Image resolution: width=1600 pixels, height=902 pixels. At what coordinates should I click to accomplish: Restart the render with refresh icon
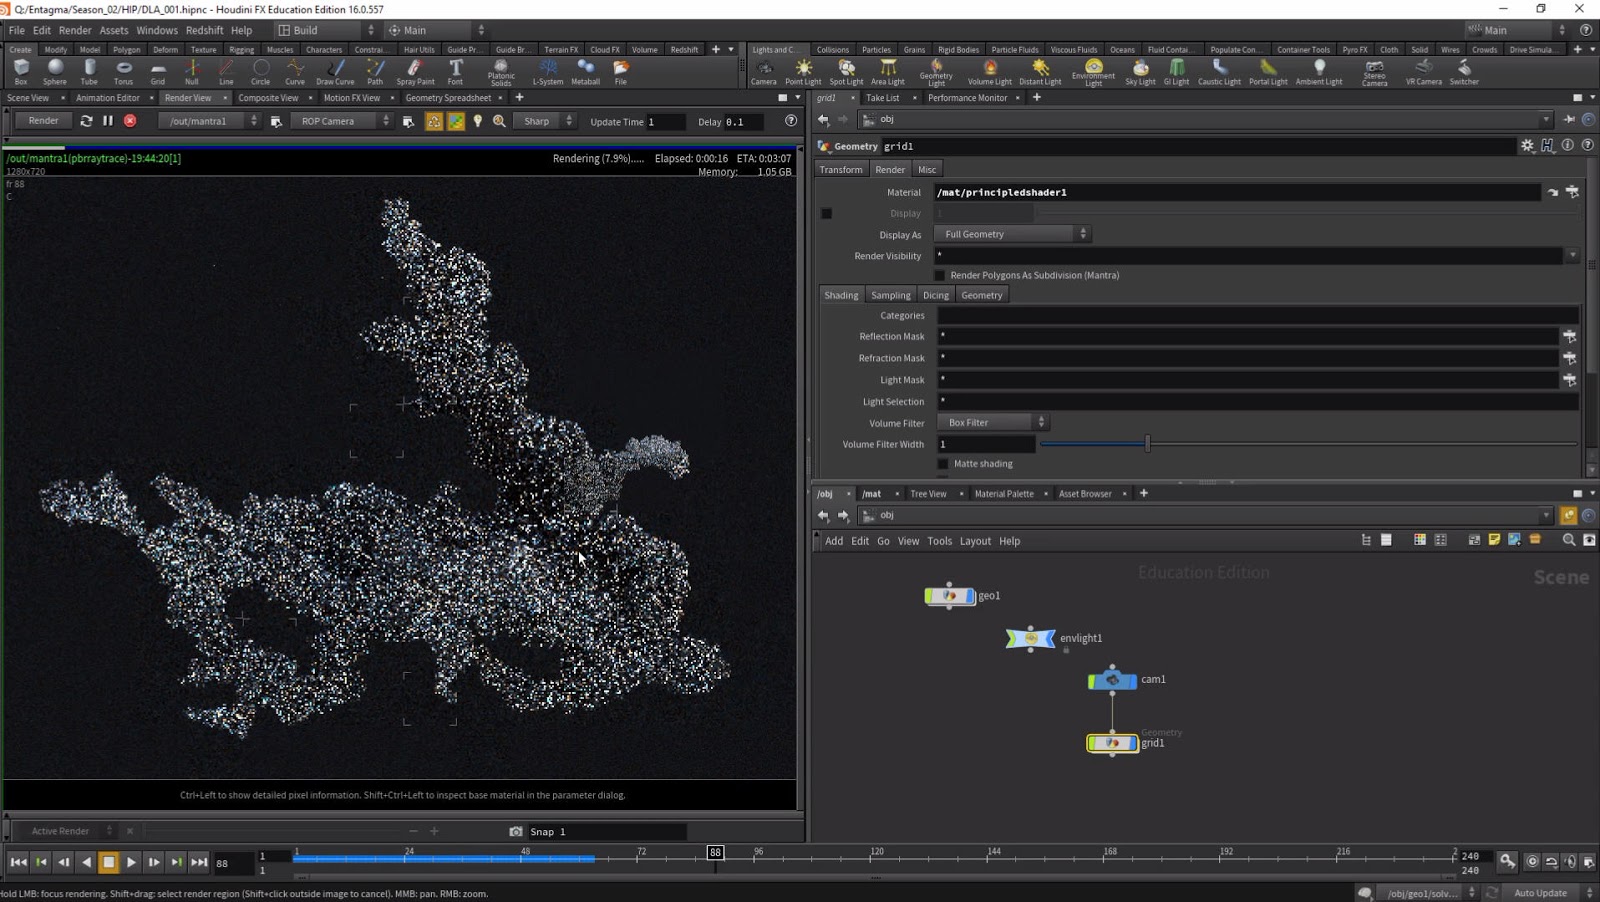pyautogui.click(x=86, y=121)
